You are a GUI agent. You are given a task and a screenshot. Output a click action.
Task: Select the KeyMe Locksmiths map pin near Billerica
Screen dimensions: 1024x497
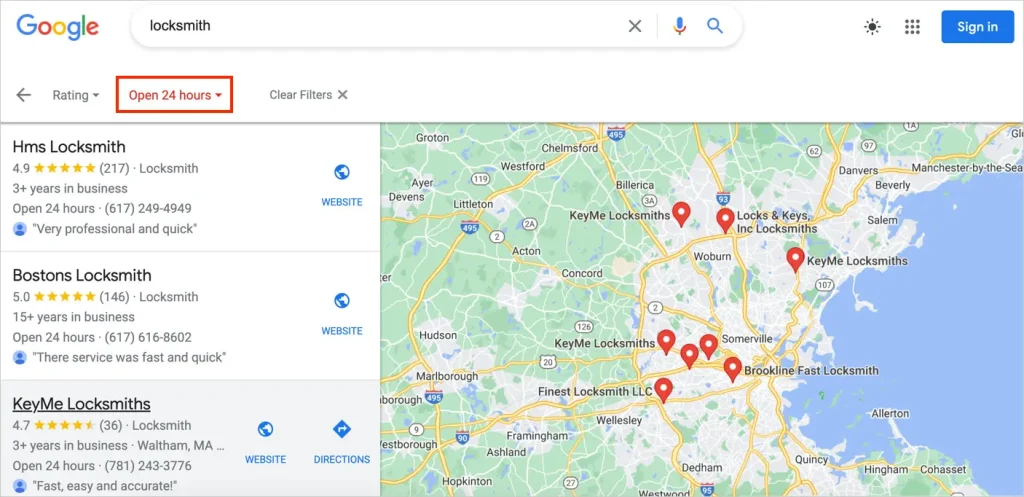point(681,214)
